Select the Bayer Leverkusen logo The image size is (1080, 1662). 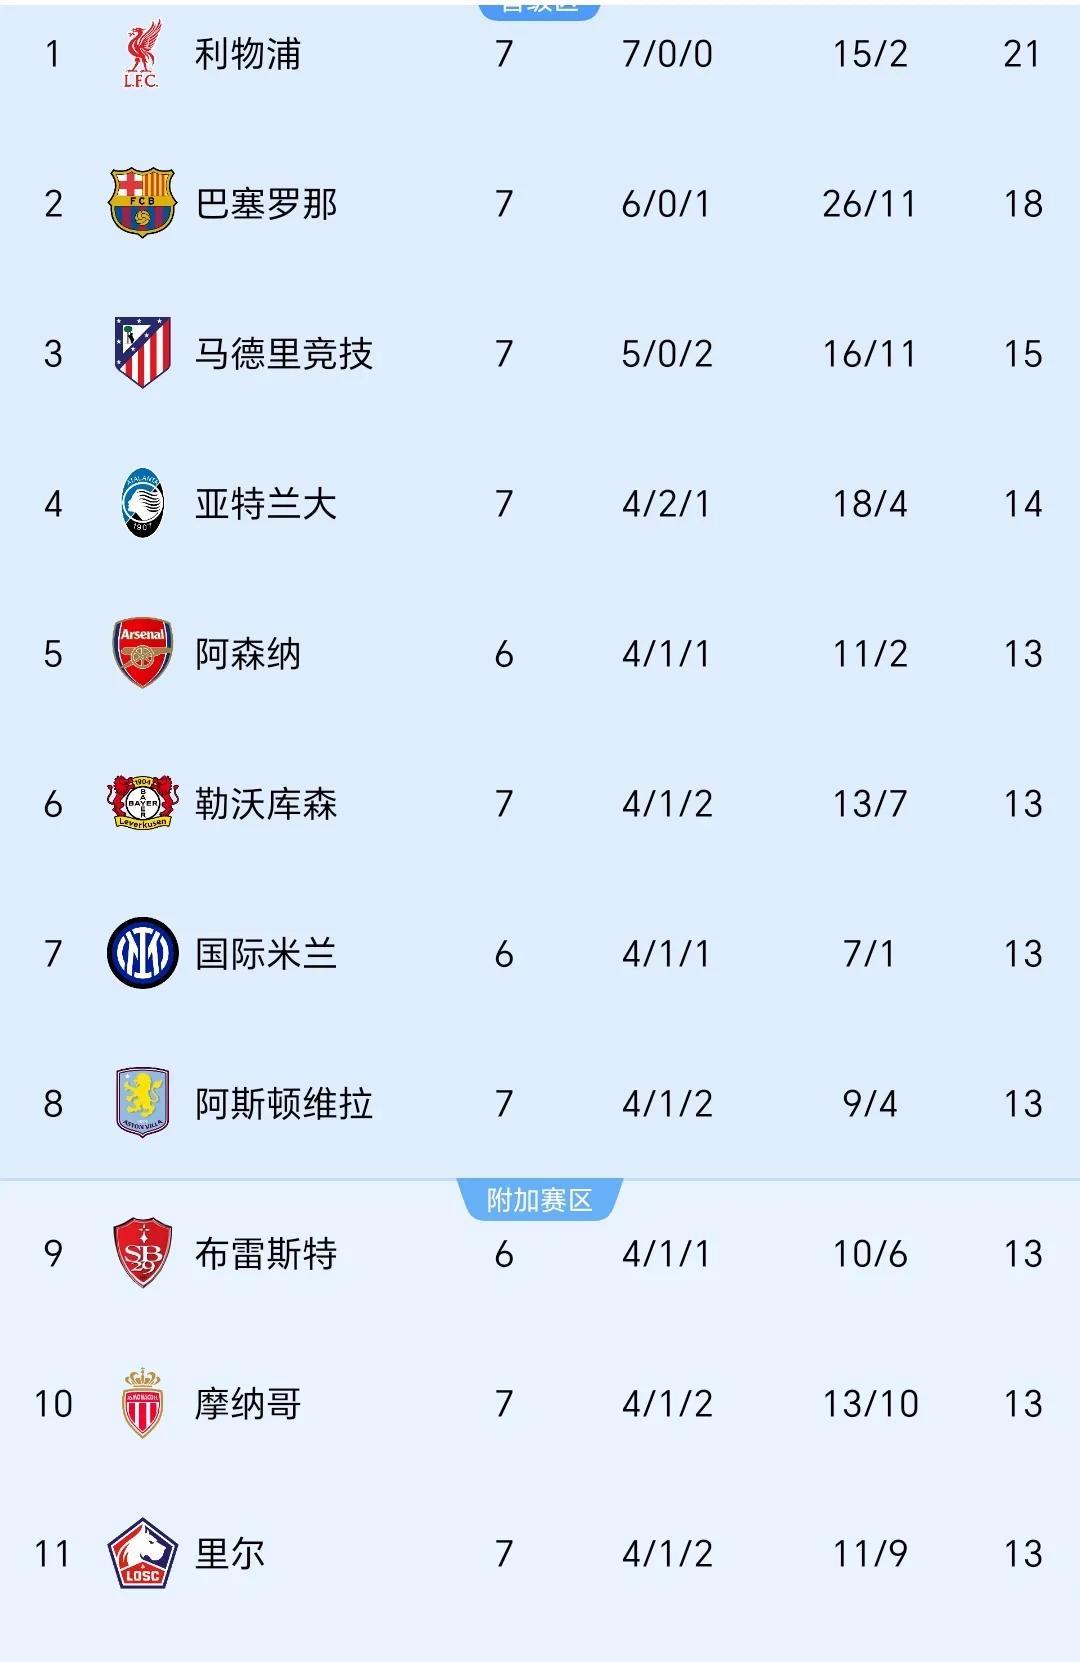point(143,803)
